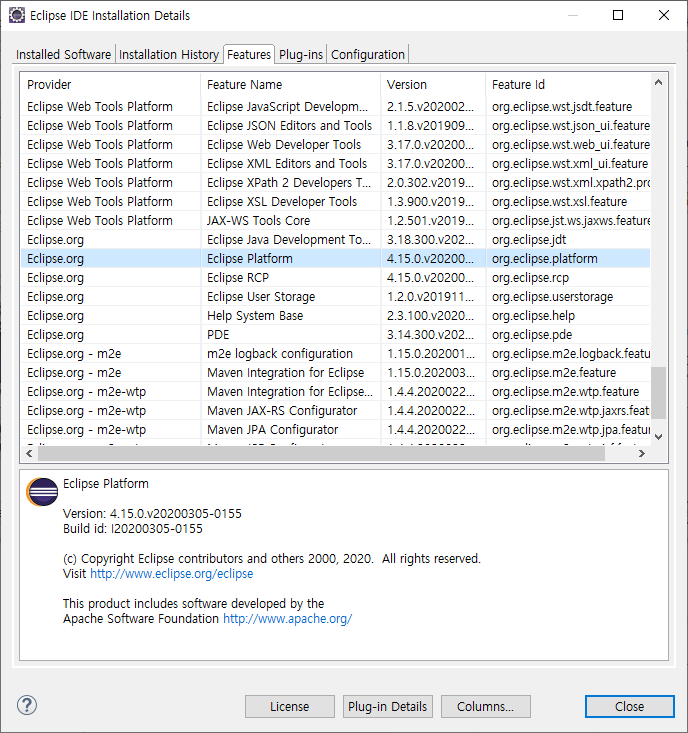Click the horizontal scrollbar right arrow
688x733 pixels.
pos(642,453)
